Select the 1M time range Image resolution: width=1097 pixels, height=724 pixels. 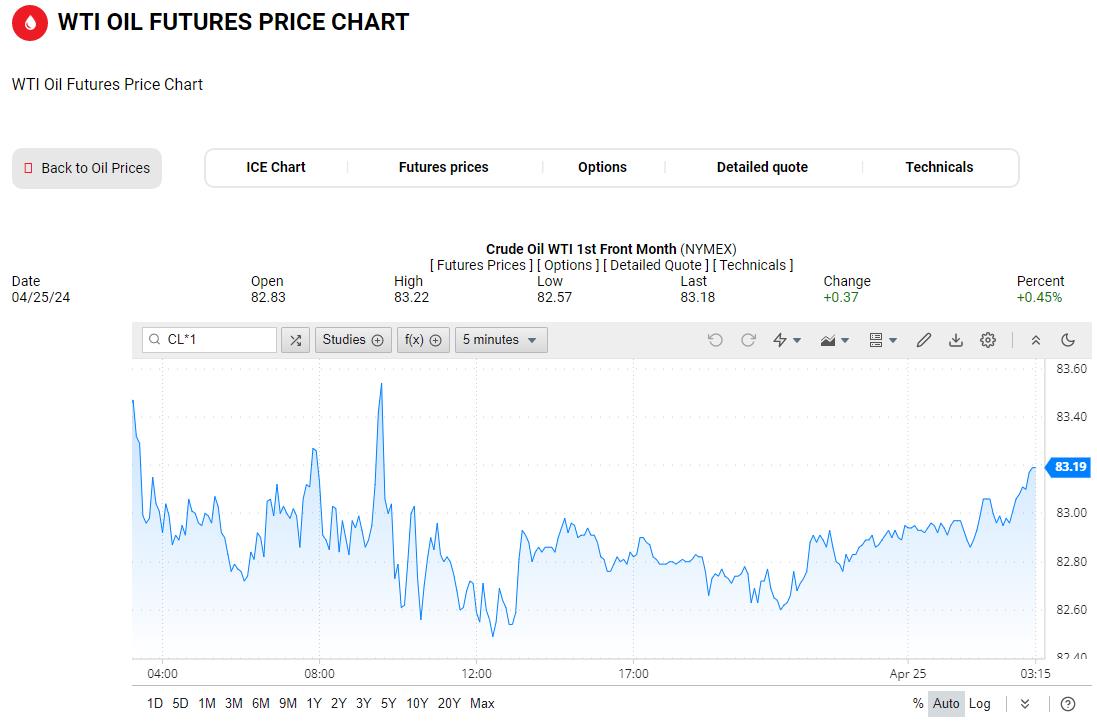(206, 704)
